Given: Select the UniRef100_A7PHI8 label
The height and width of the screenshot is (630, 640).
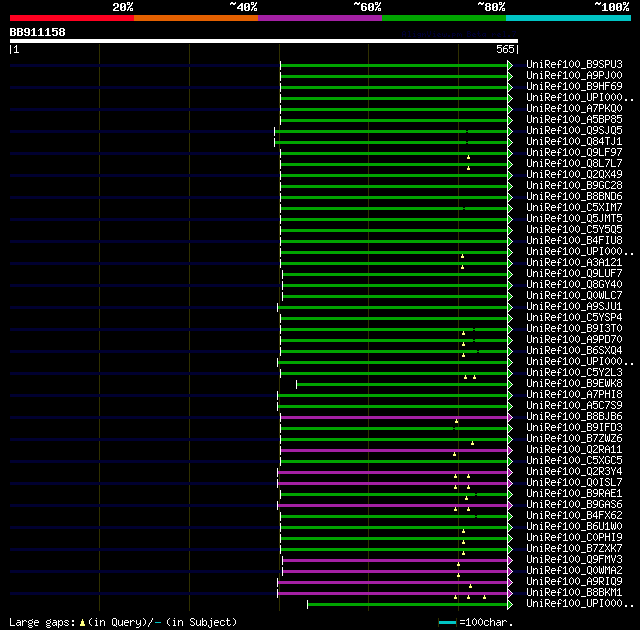Looking at the screenshot, I should pyautogui.click(x=574, y=395).
